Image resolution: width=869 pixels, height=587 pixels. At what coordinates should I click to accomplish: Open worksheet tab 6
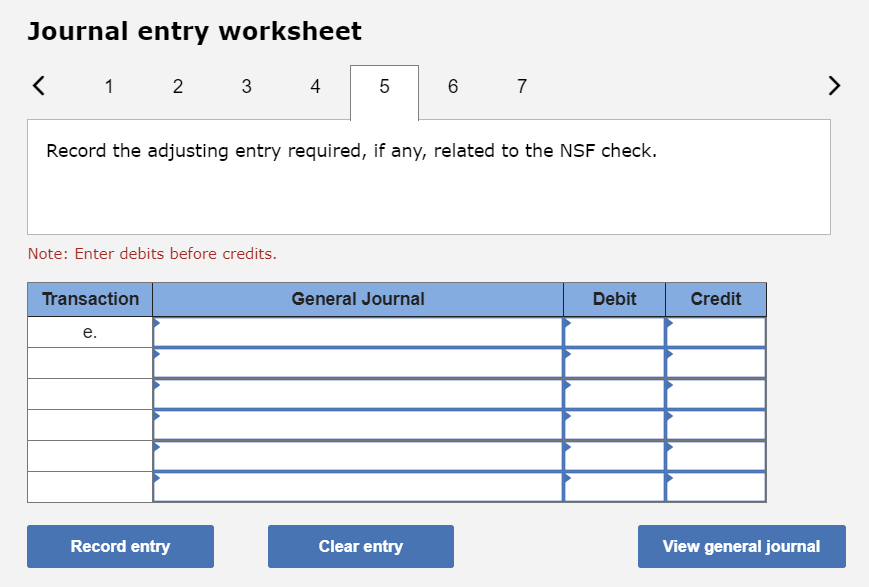pos(452,87)
